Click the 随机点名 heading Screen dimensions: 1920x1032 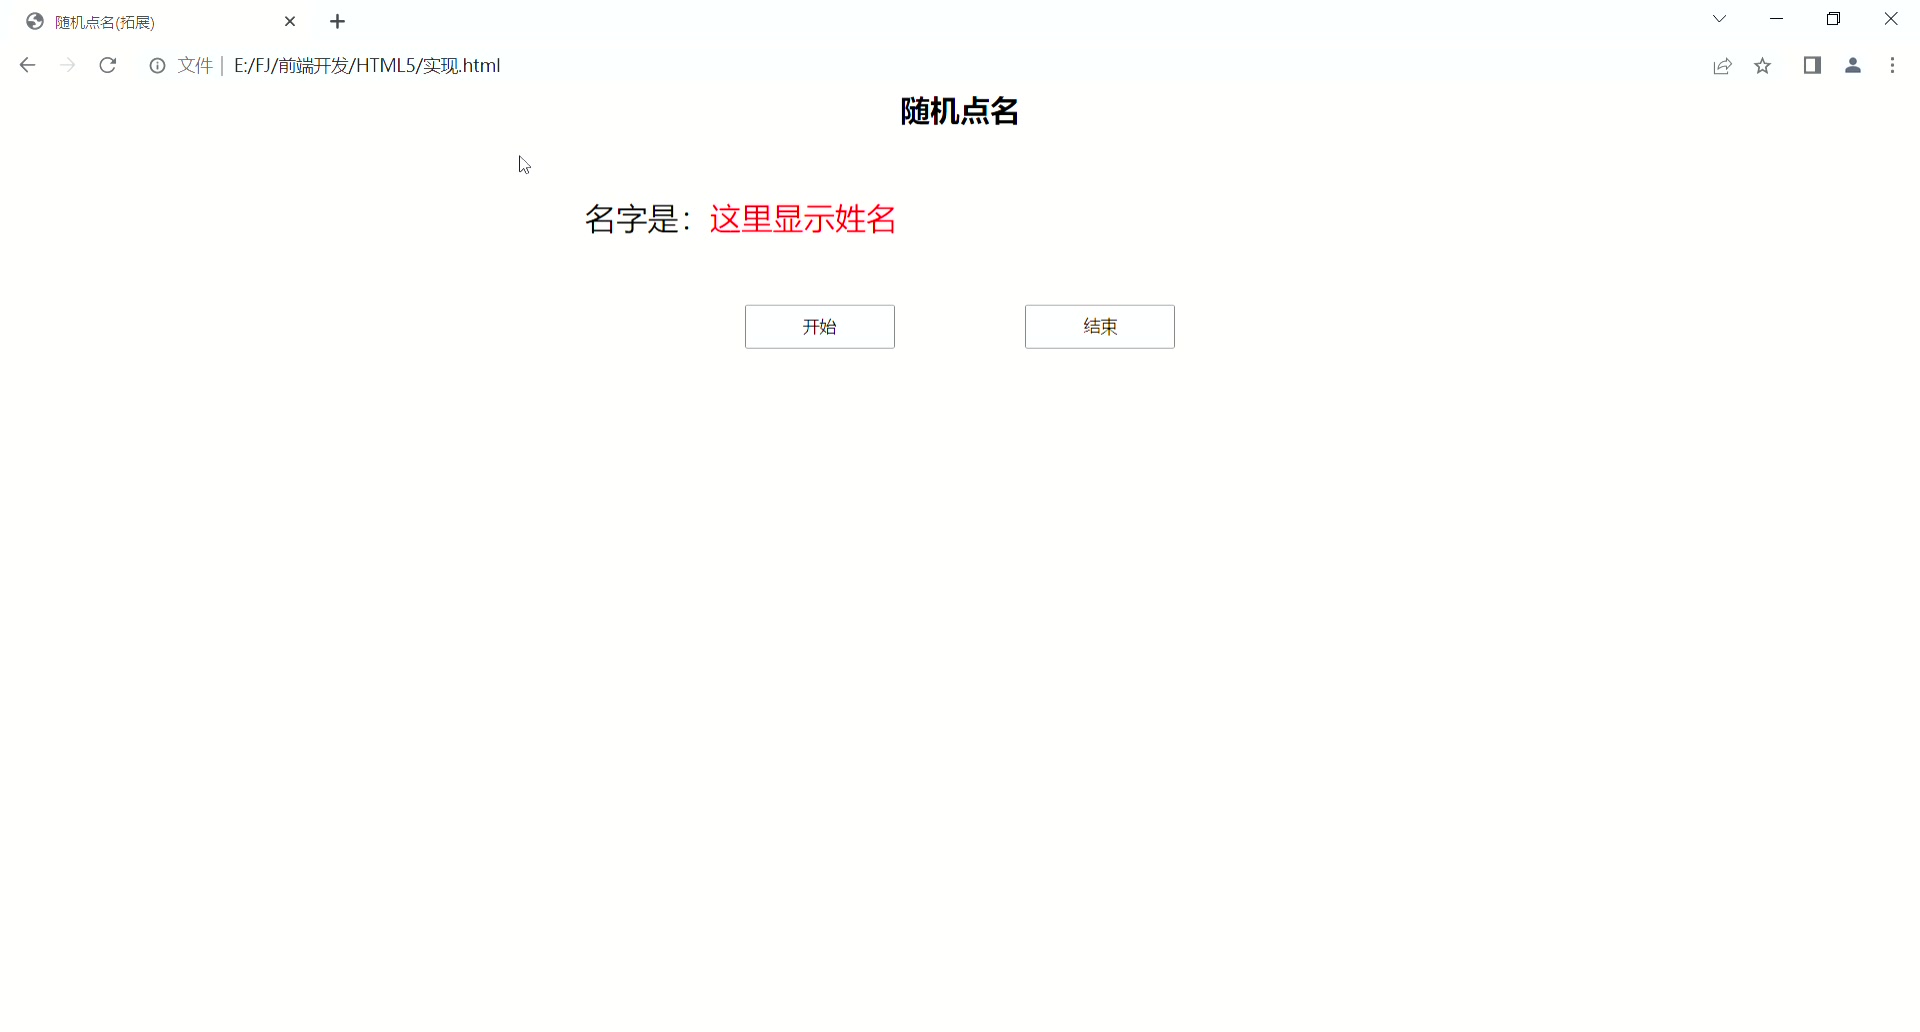tap(959, 111)
